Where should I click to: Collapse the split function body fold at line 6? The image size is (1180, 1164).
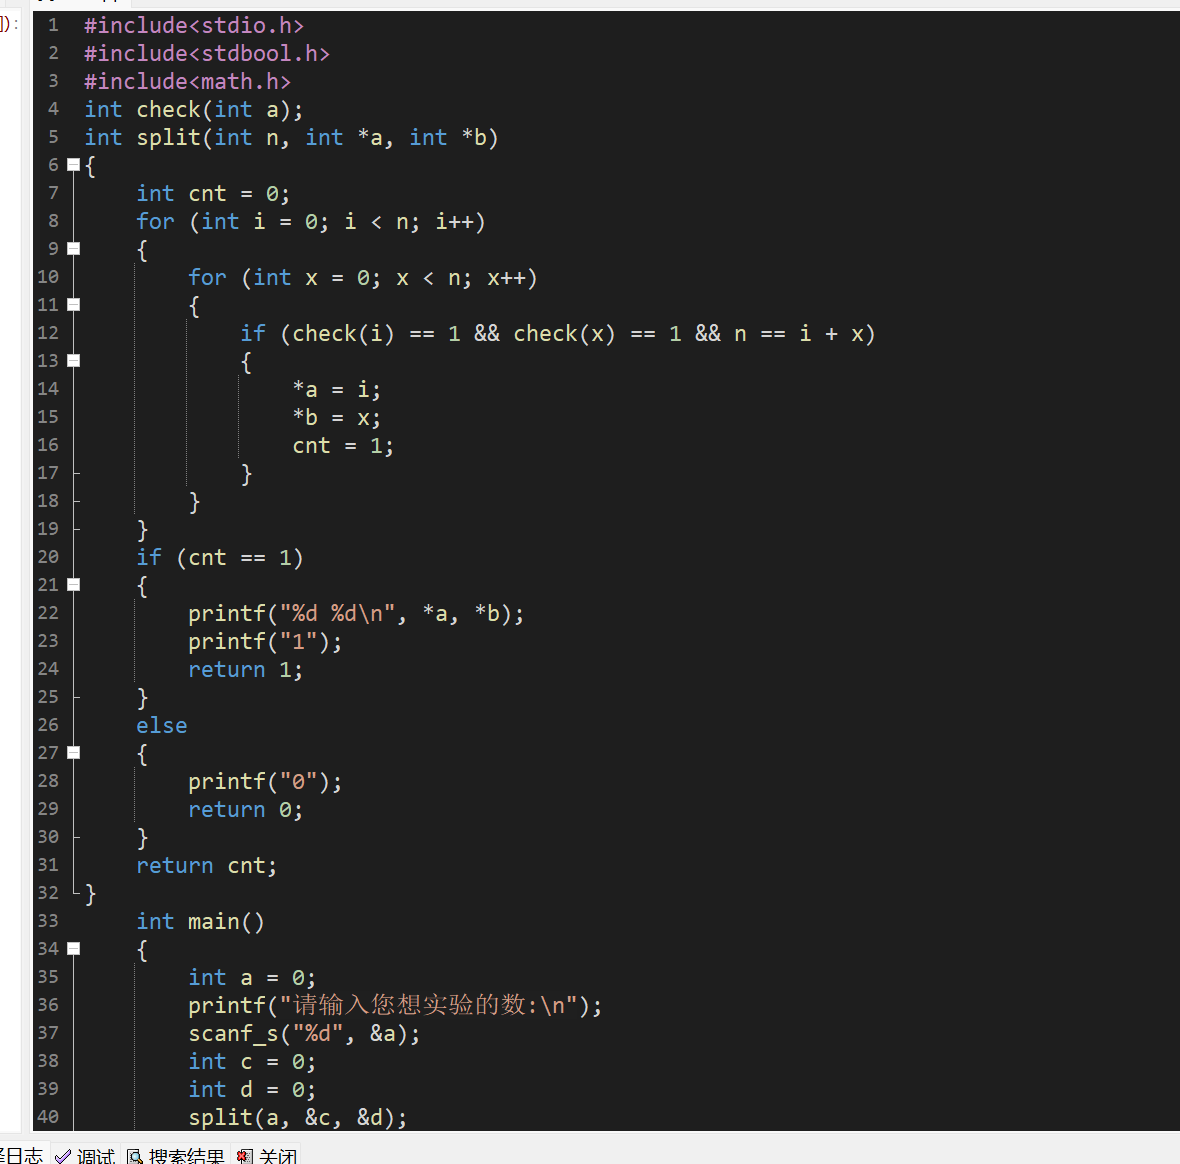[x=73, y=165]
